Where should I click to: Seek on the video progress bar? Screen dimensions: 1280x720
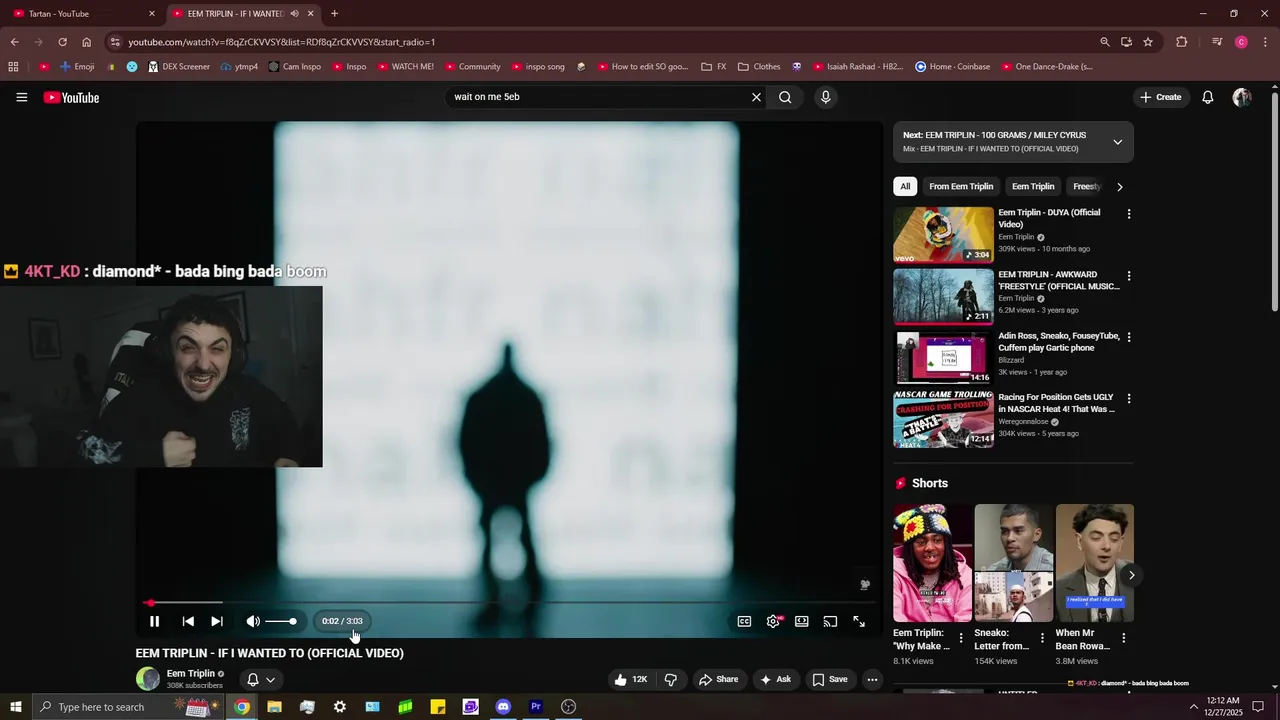coord(510,603)
